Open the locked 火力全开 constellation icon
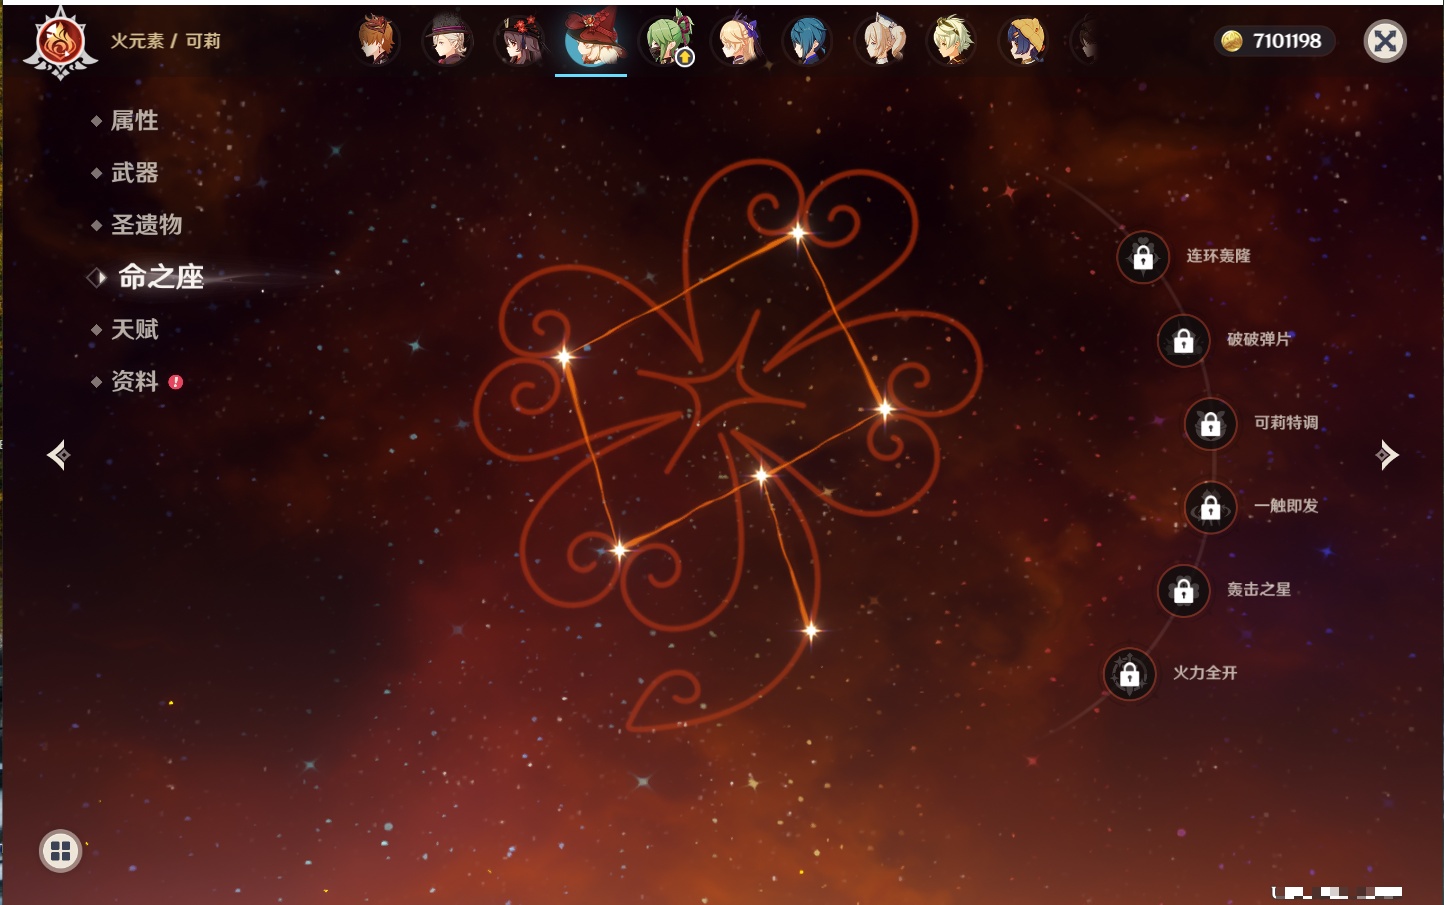The width and height of the screenshot is (1444, 905). 1130,674
